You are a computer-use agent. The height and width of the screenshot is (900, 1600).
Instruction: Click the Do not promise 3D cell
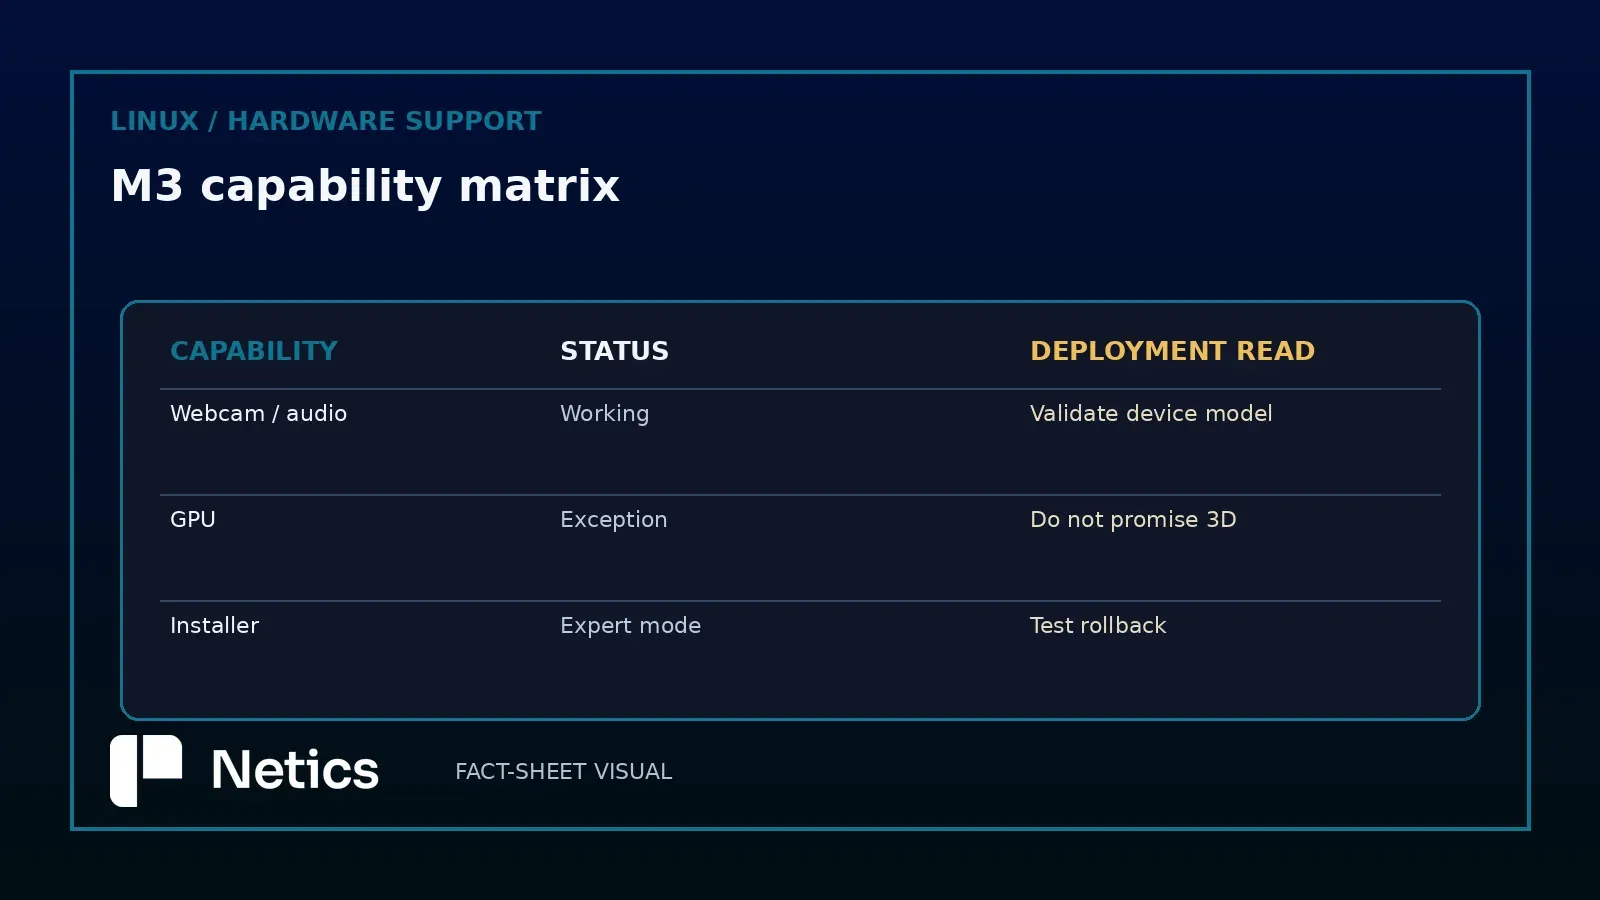tap(1133, 520)
